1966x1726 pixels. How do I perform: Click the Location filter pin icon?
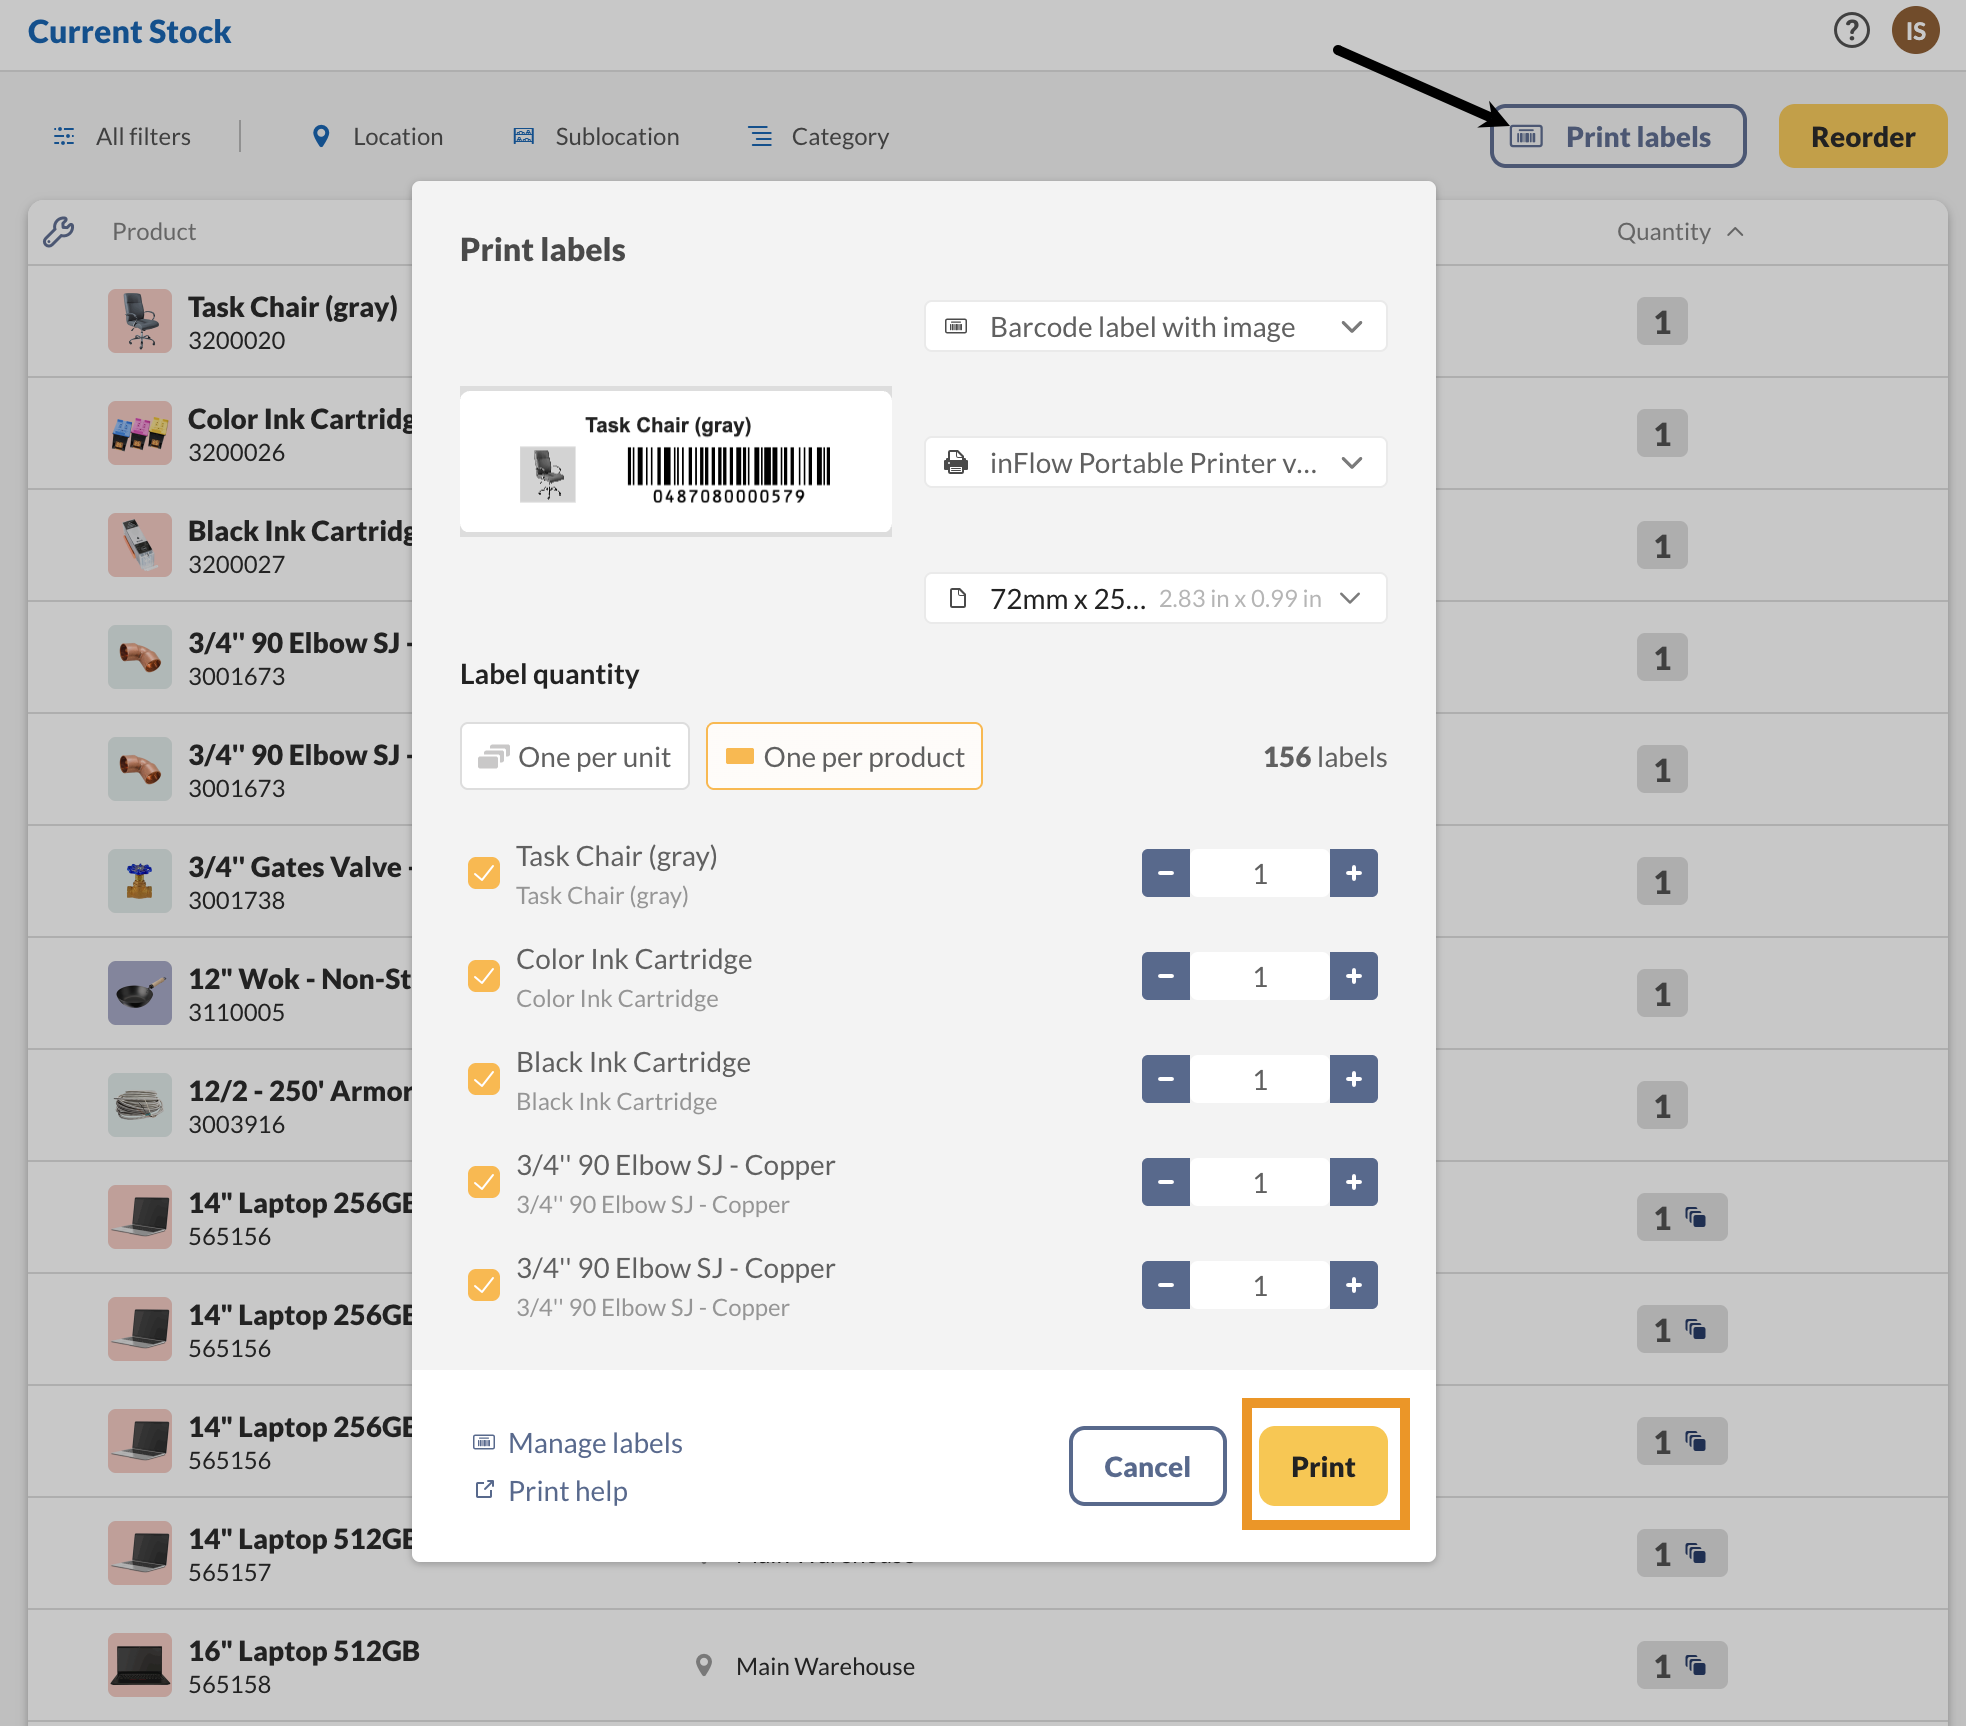click(321, 136)
